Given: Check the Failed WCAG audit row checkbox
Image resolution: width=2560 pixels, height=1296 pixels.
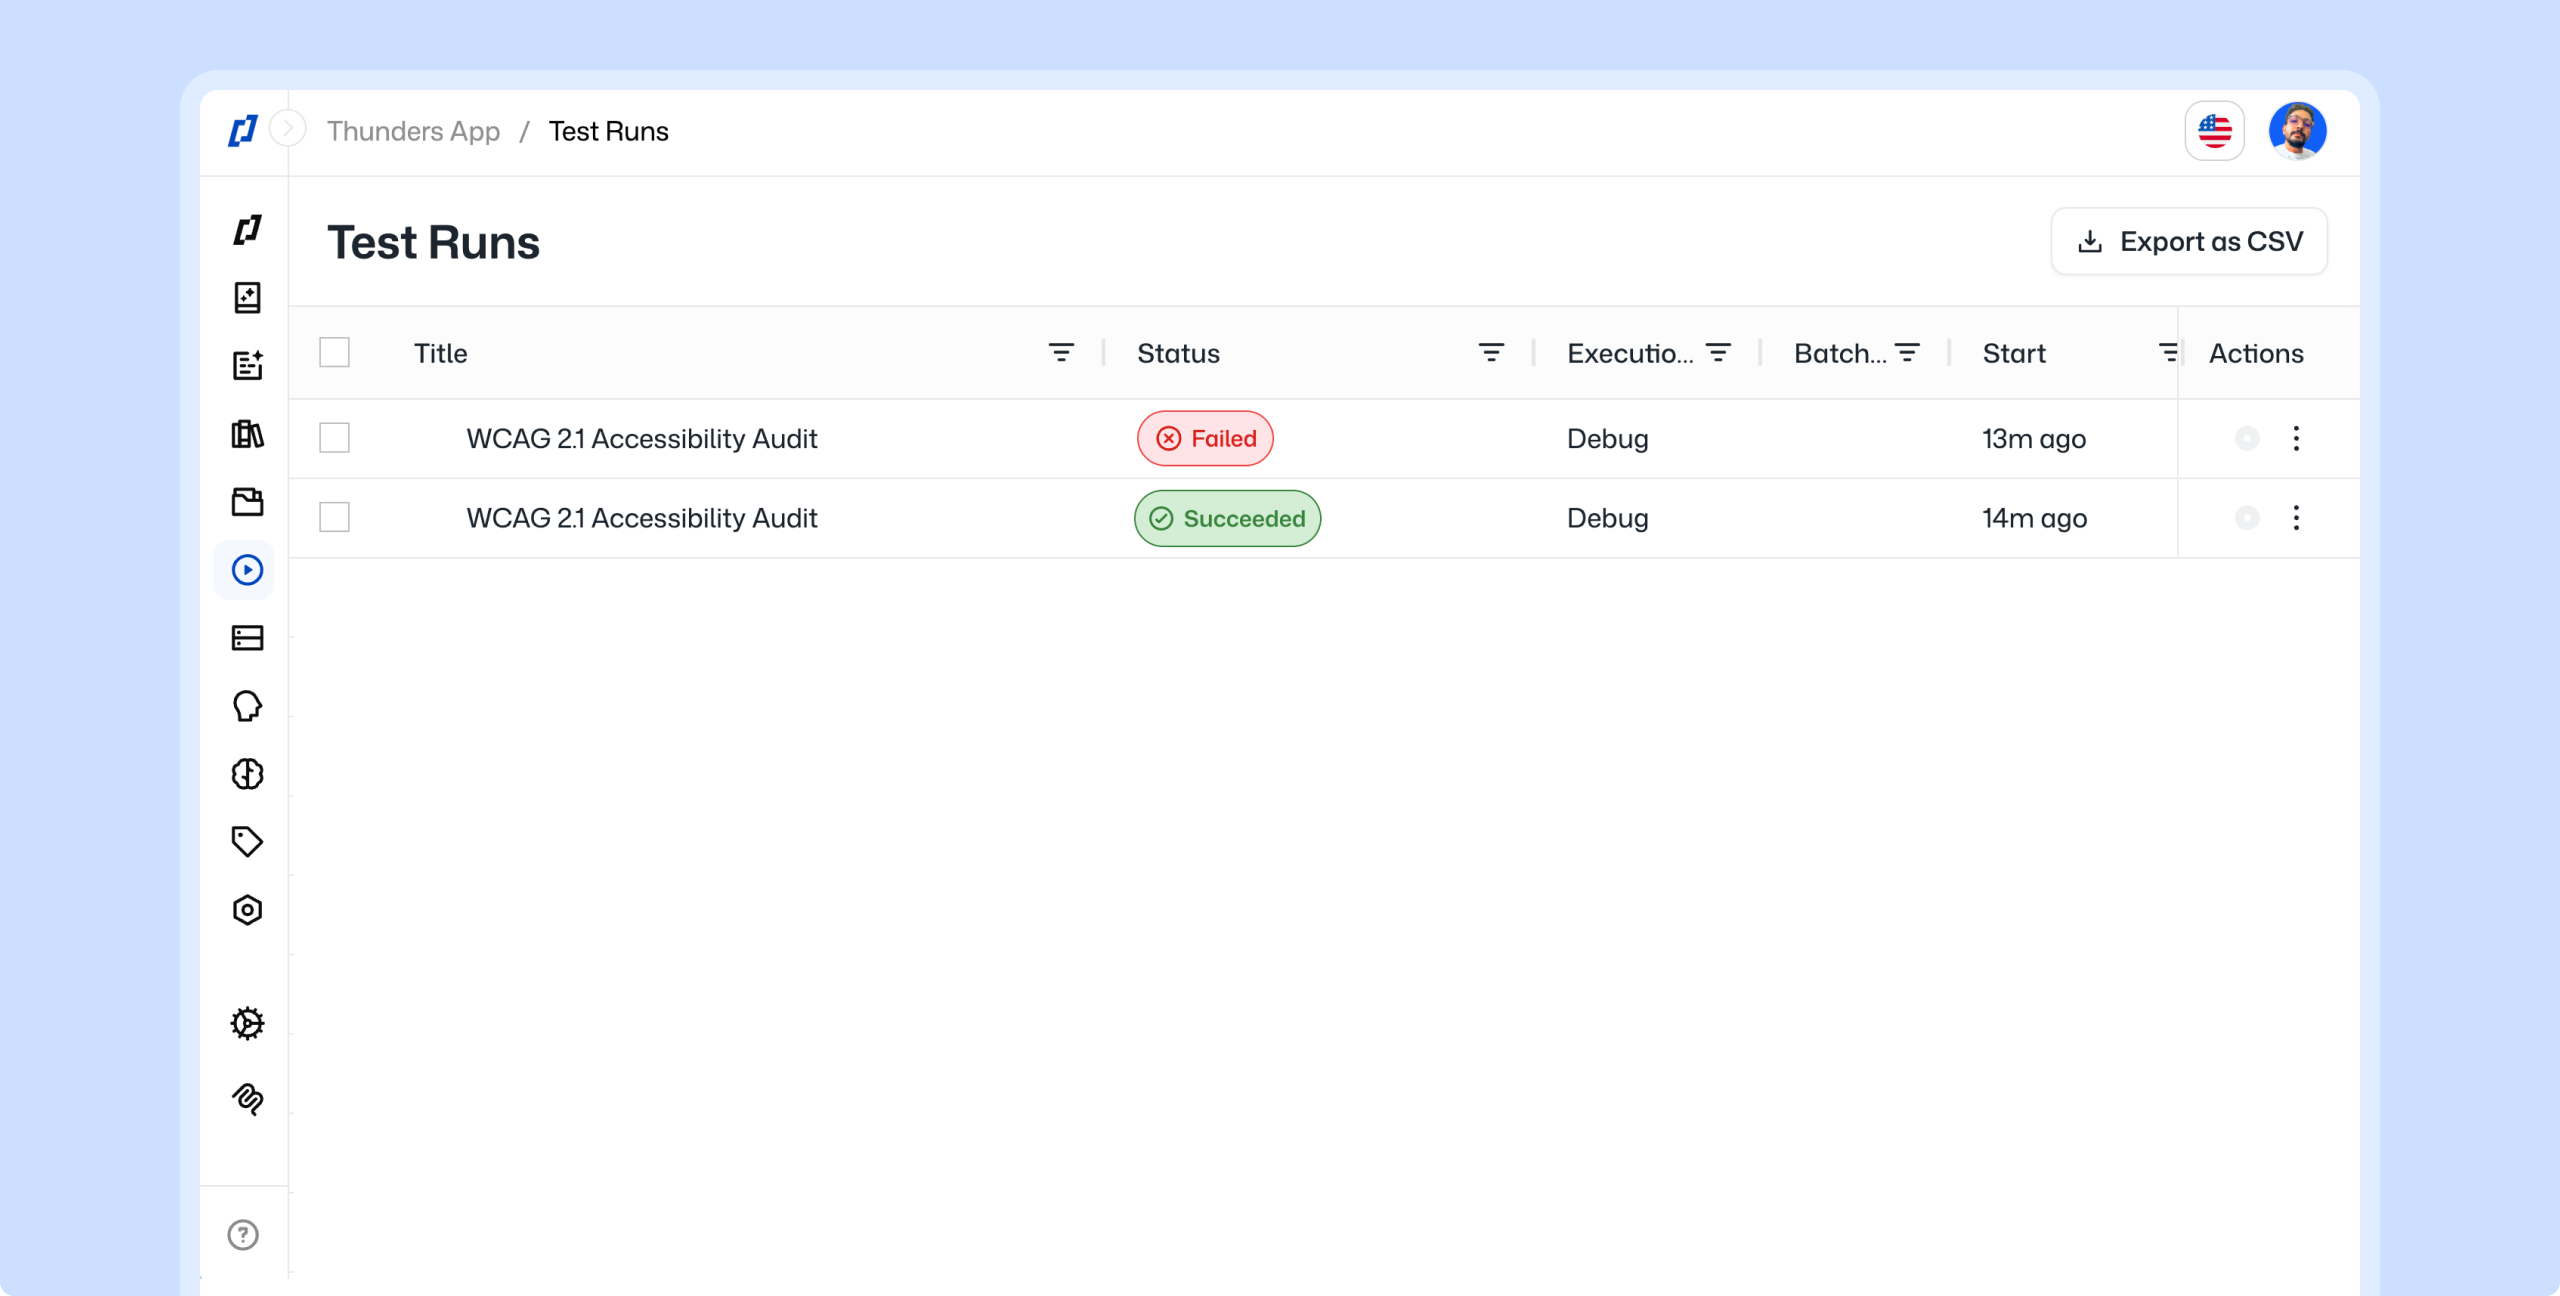Looking at the screenshot, I should point(334,438).
